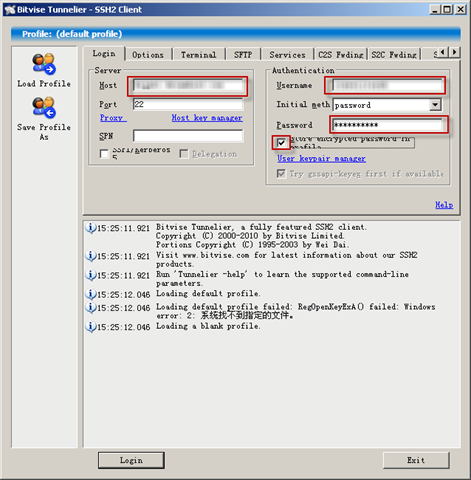Toggle the Delegation checkbox
Screen dimensions: 471x480
click(184, 154)
